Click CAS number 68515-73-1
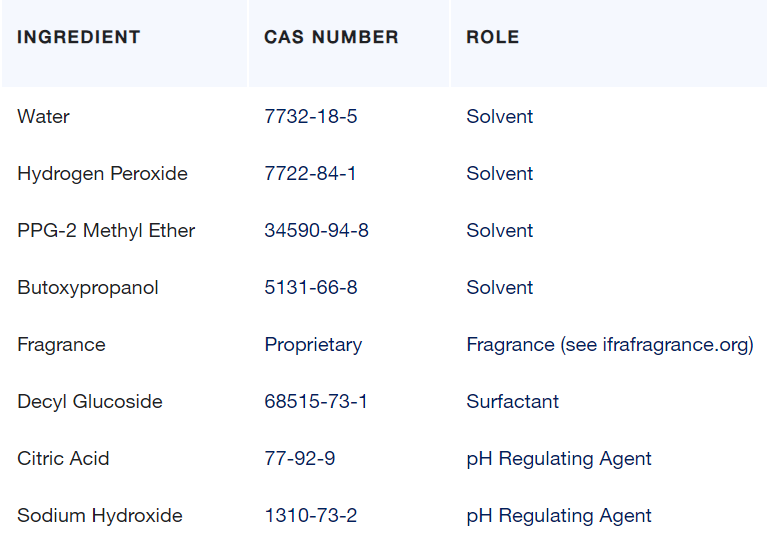 pyautogui.click(x=316, y=401)
